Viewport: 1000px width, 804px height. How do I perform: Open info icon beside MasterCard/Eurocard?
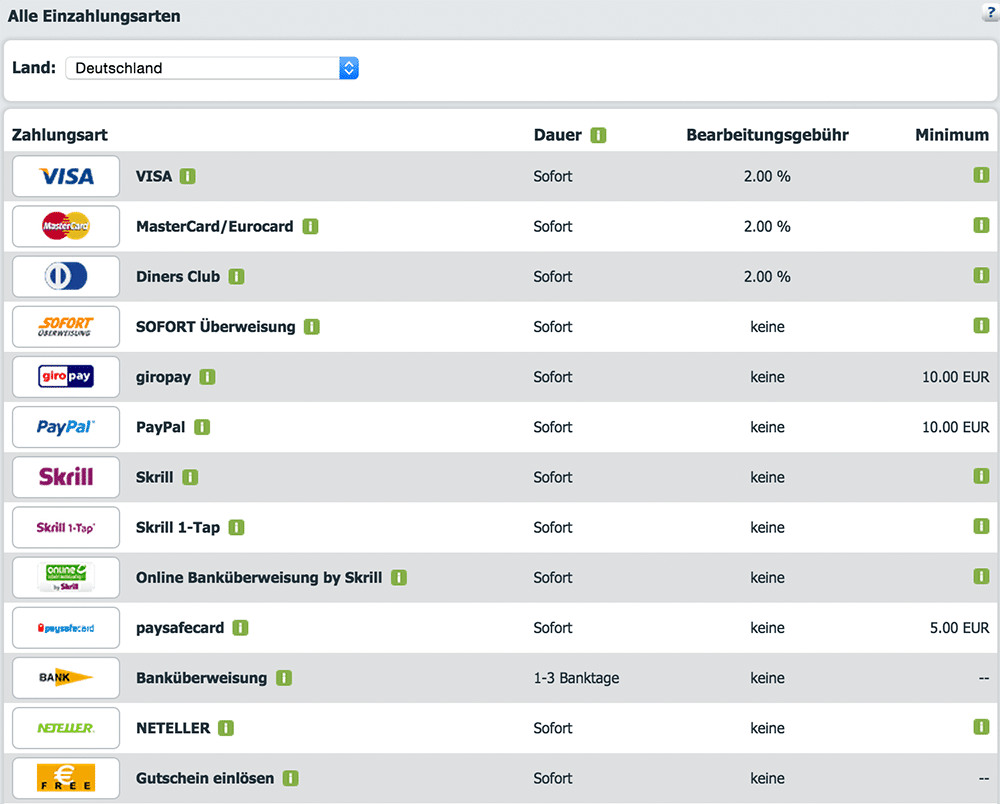310,226
